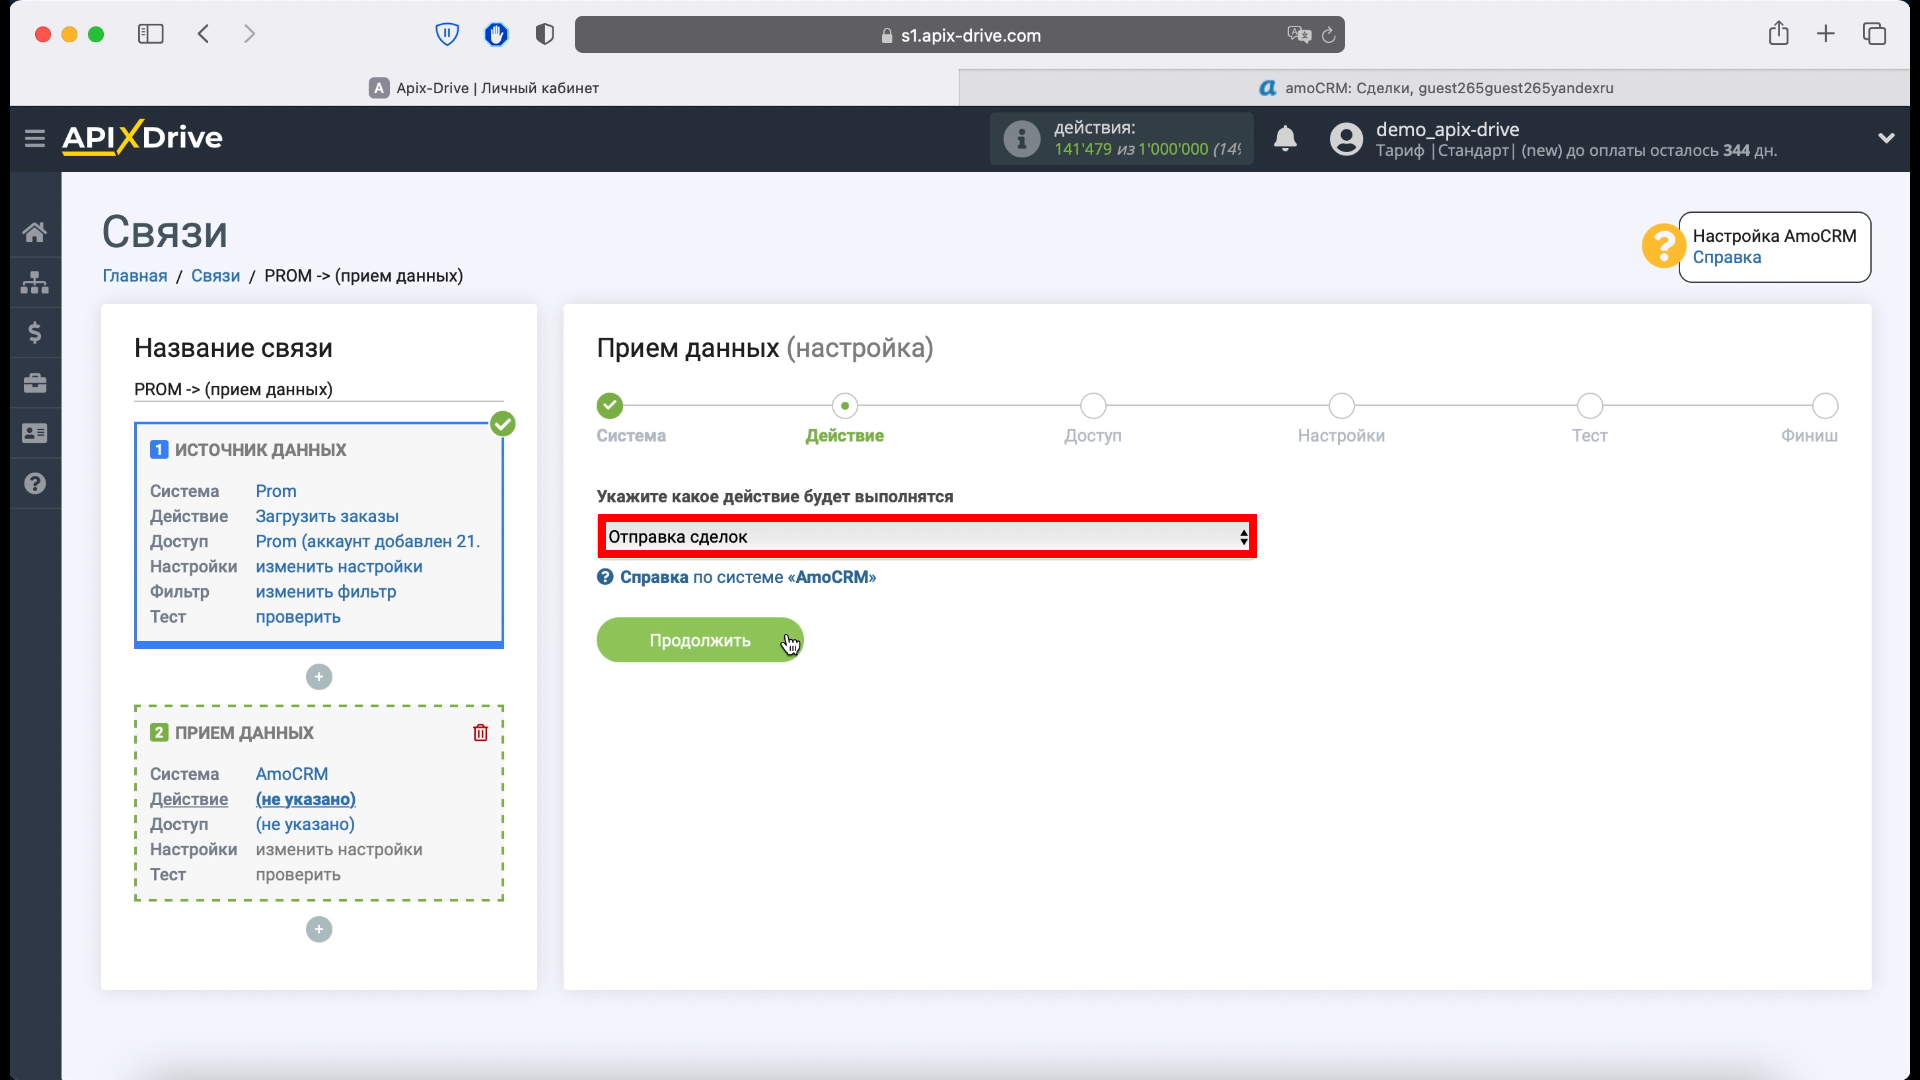The image size is (1920, 1080).
Task: Open the notifications bell
Action: coord(1285,139)
